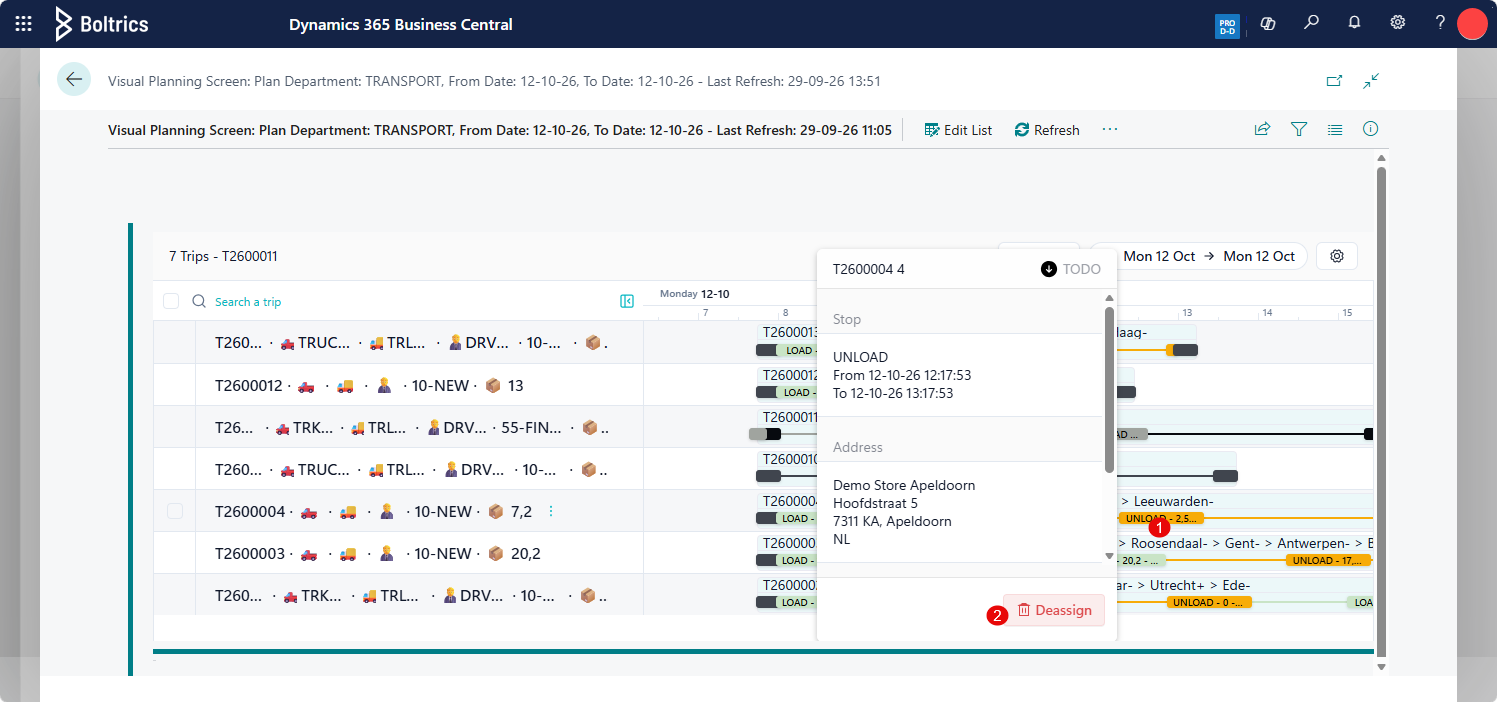The width and height of the screenshot is (1497, 702).
Task: Open the Copilot icon in top bar
Action: (1268, 24)
